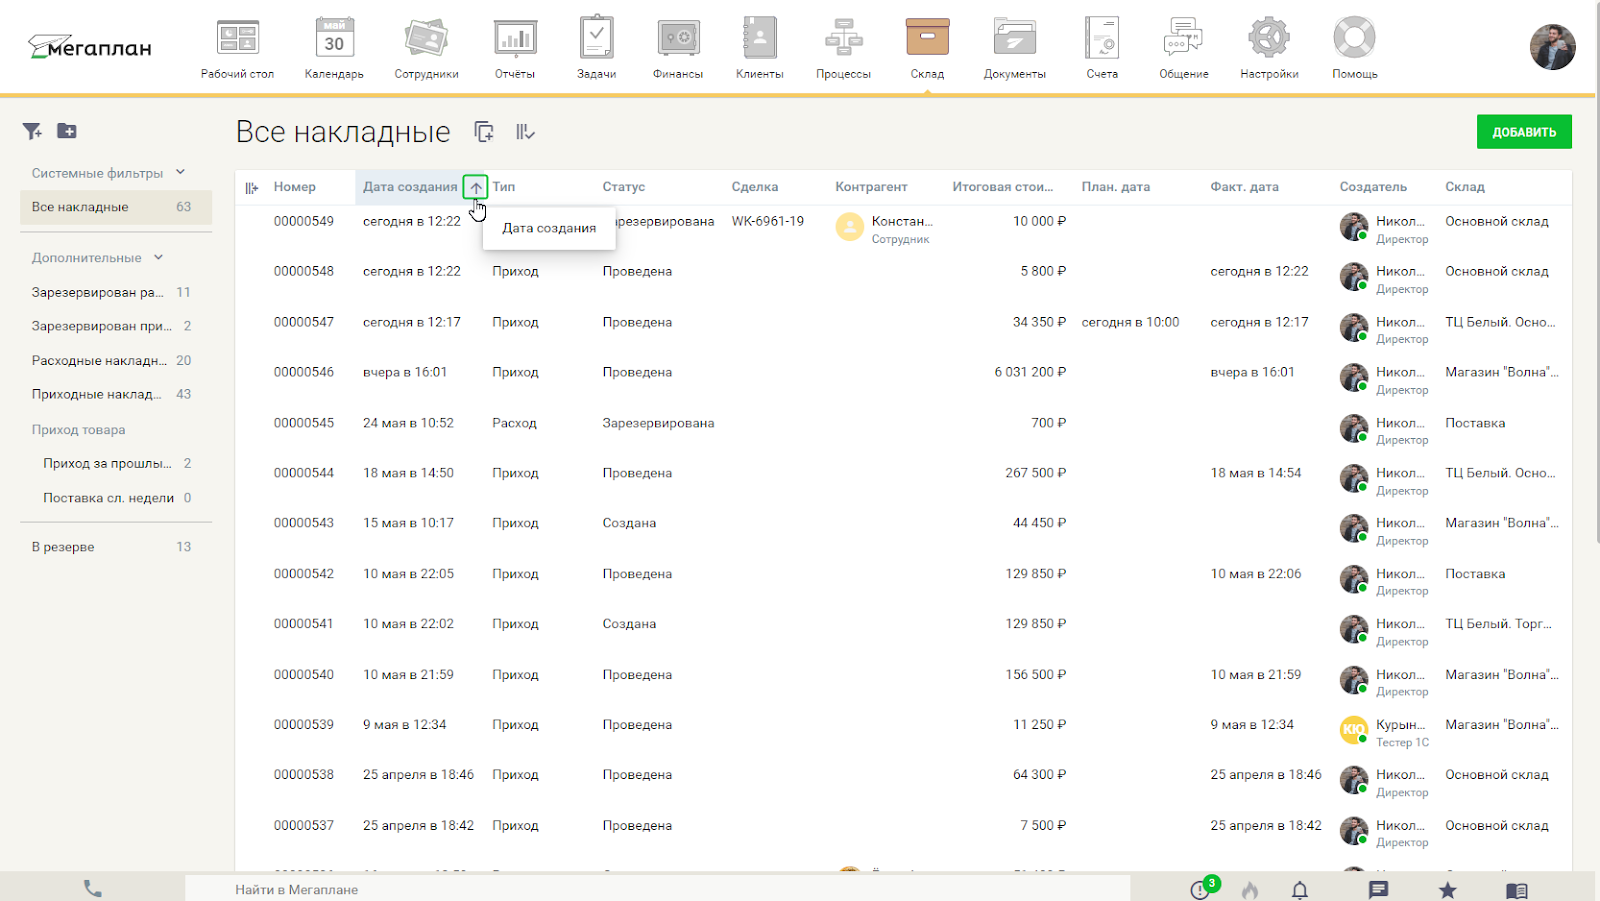This screenshot has width=1600, height=901.
Task: Open deal link WK-6961-19
Action: point(767,221)
